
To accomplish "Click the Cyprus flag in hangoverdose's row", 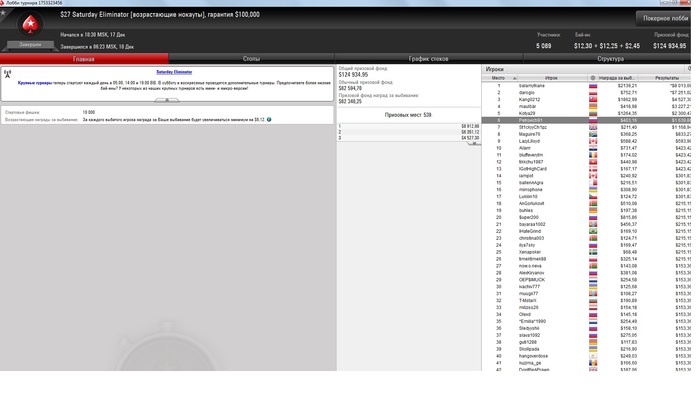I will pyautogui.click(x=593, y=356).
